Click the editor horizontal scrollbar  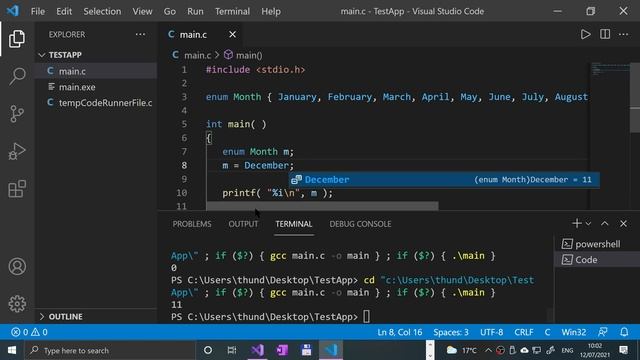coord(322,206)
